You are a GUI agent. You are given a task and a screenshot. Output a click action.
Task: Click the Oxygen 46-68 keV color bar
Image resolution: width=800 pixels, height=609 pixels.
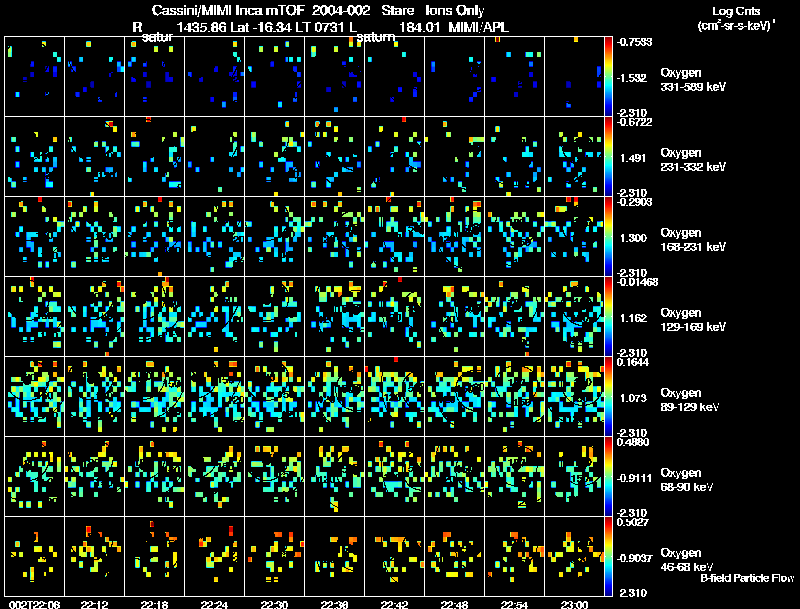(x=608, y=556)
